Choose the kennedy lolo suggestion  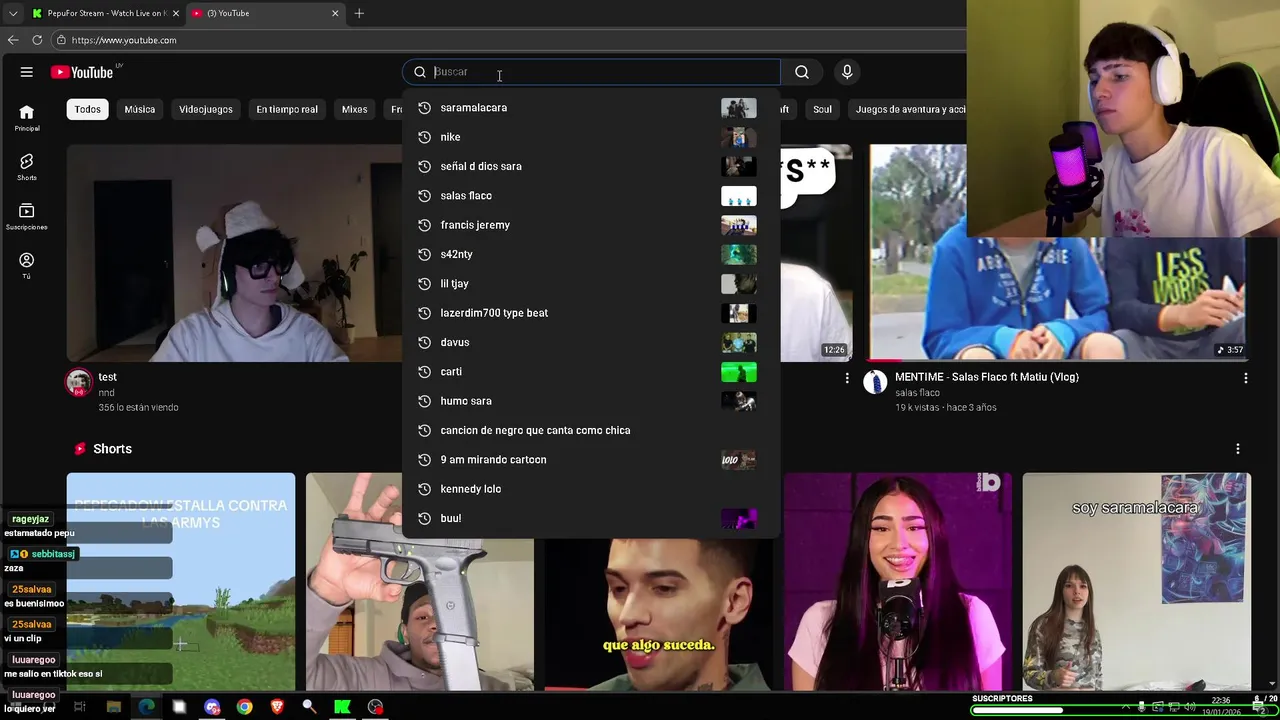591,489
